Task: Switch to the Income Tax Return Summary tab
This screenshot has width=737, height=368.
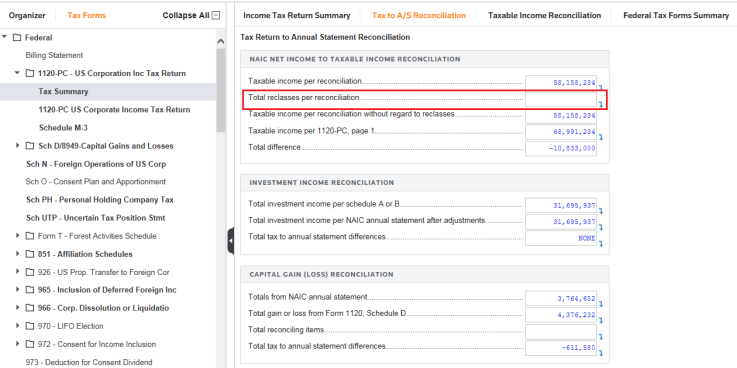Action: (297, 16)
